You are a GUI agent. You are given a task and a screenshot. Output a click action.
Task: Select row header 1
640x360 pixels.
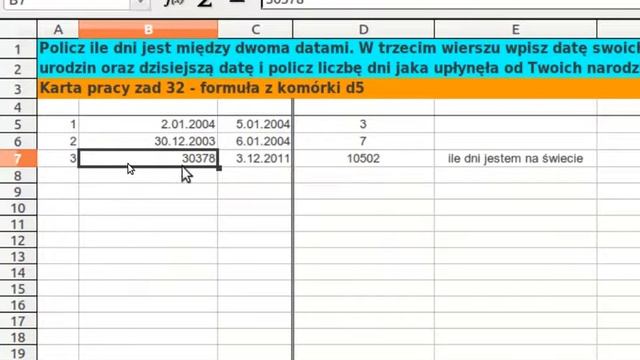(18, 49)
